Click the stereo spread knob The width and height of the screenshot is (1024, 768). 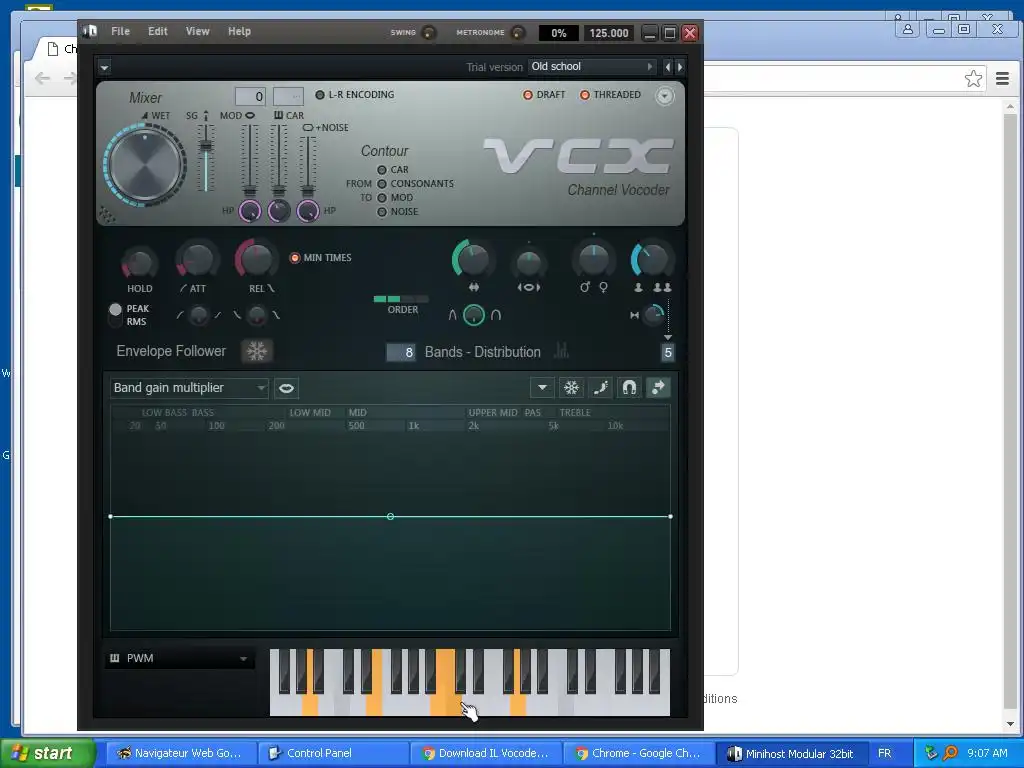click(528, 261)
